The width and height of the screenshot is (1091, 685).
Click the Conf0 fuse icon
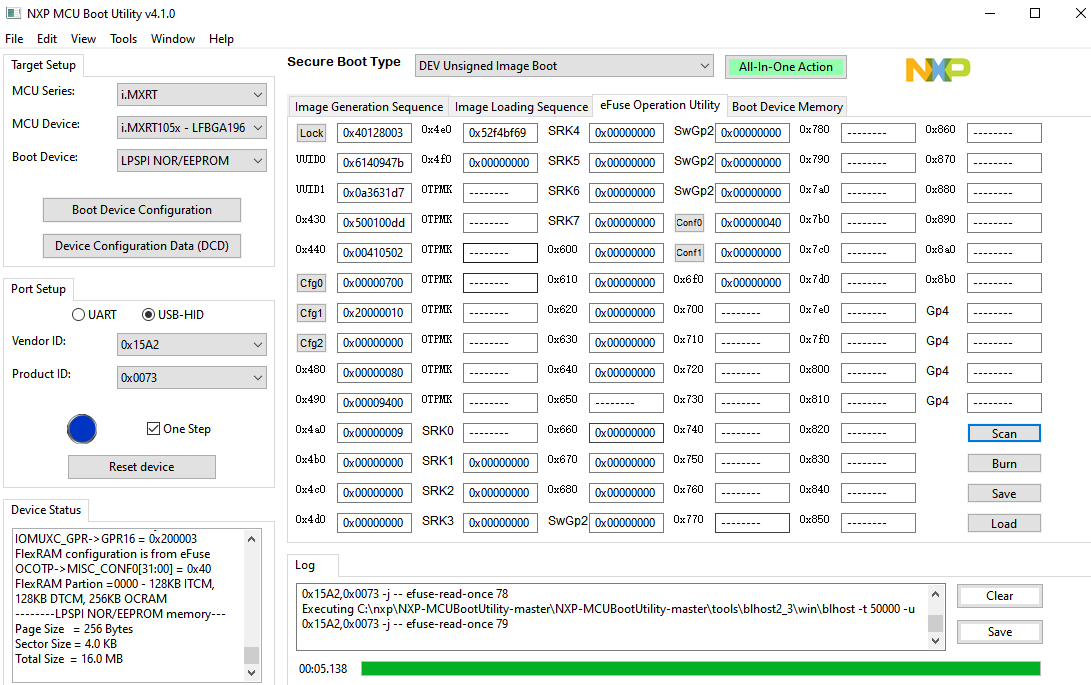688,222
